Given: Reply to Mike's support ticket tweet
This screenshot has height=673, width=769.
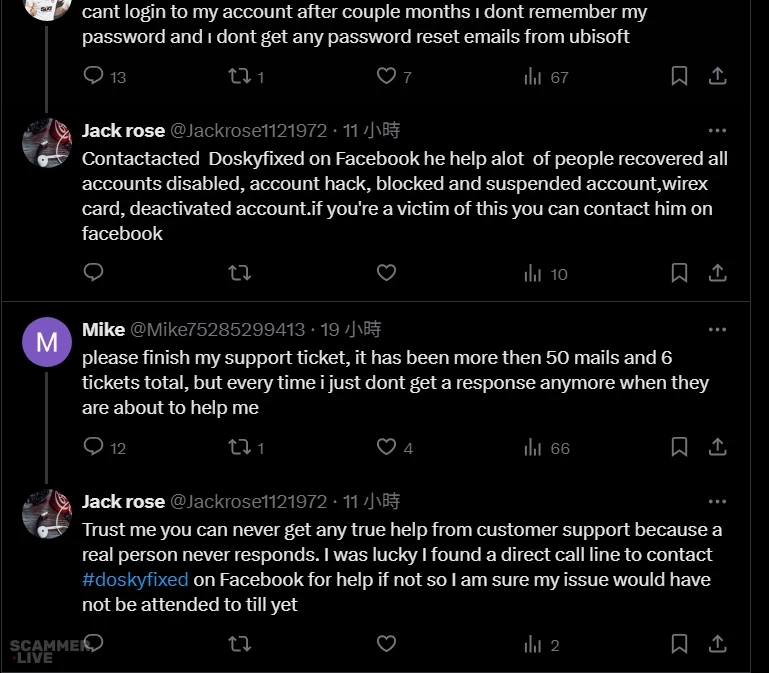Looking at the screenshot, I should pos(94,447).
